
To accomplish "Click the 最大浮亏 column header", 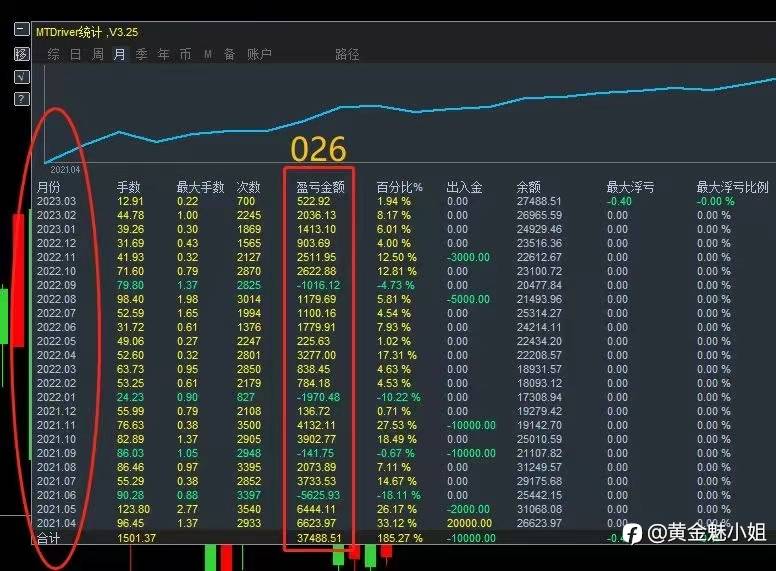I will tap(630, 187).
